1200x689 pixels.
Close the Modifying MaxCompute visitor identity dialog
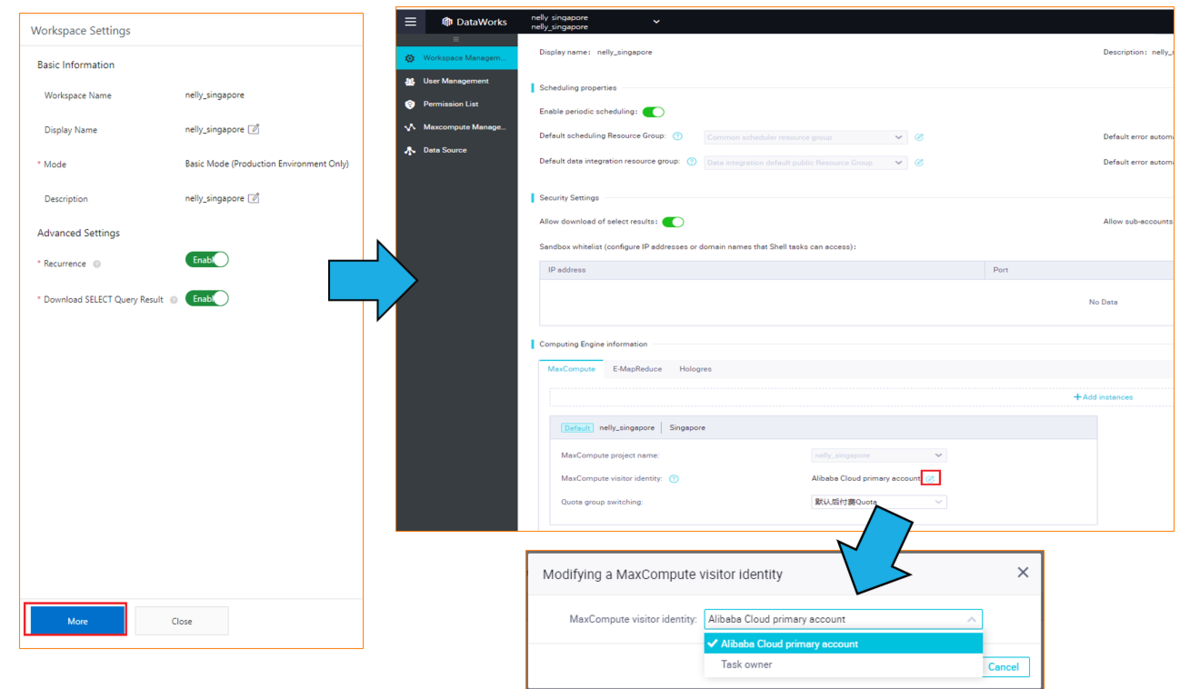tap(1022, 572)
